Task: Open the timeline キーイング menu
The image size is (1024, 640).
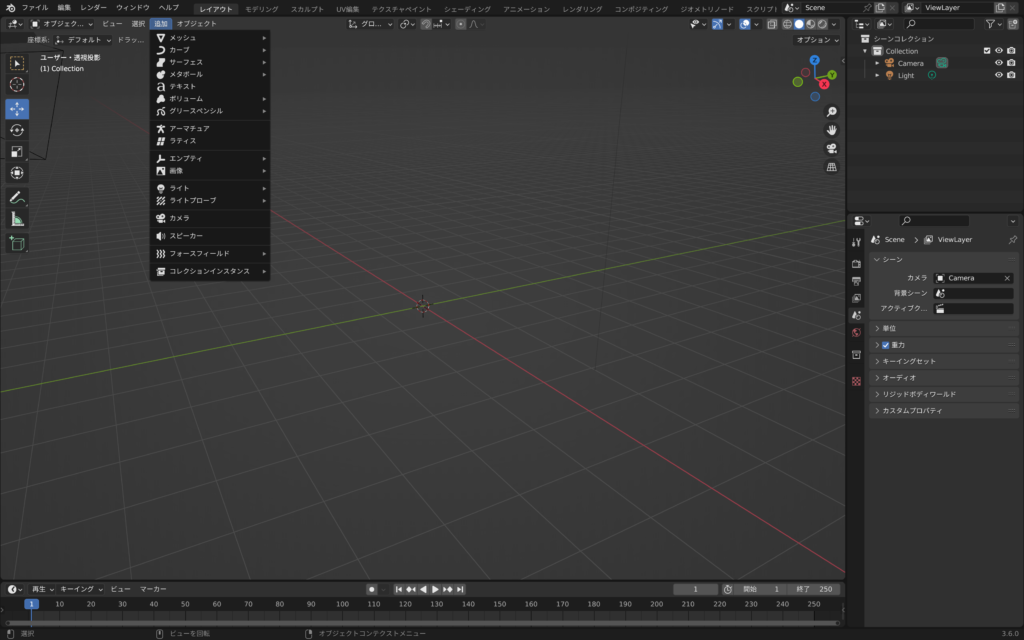Action: point(81,590)
